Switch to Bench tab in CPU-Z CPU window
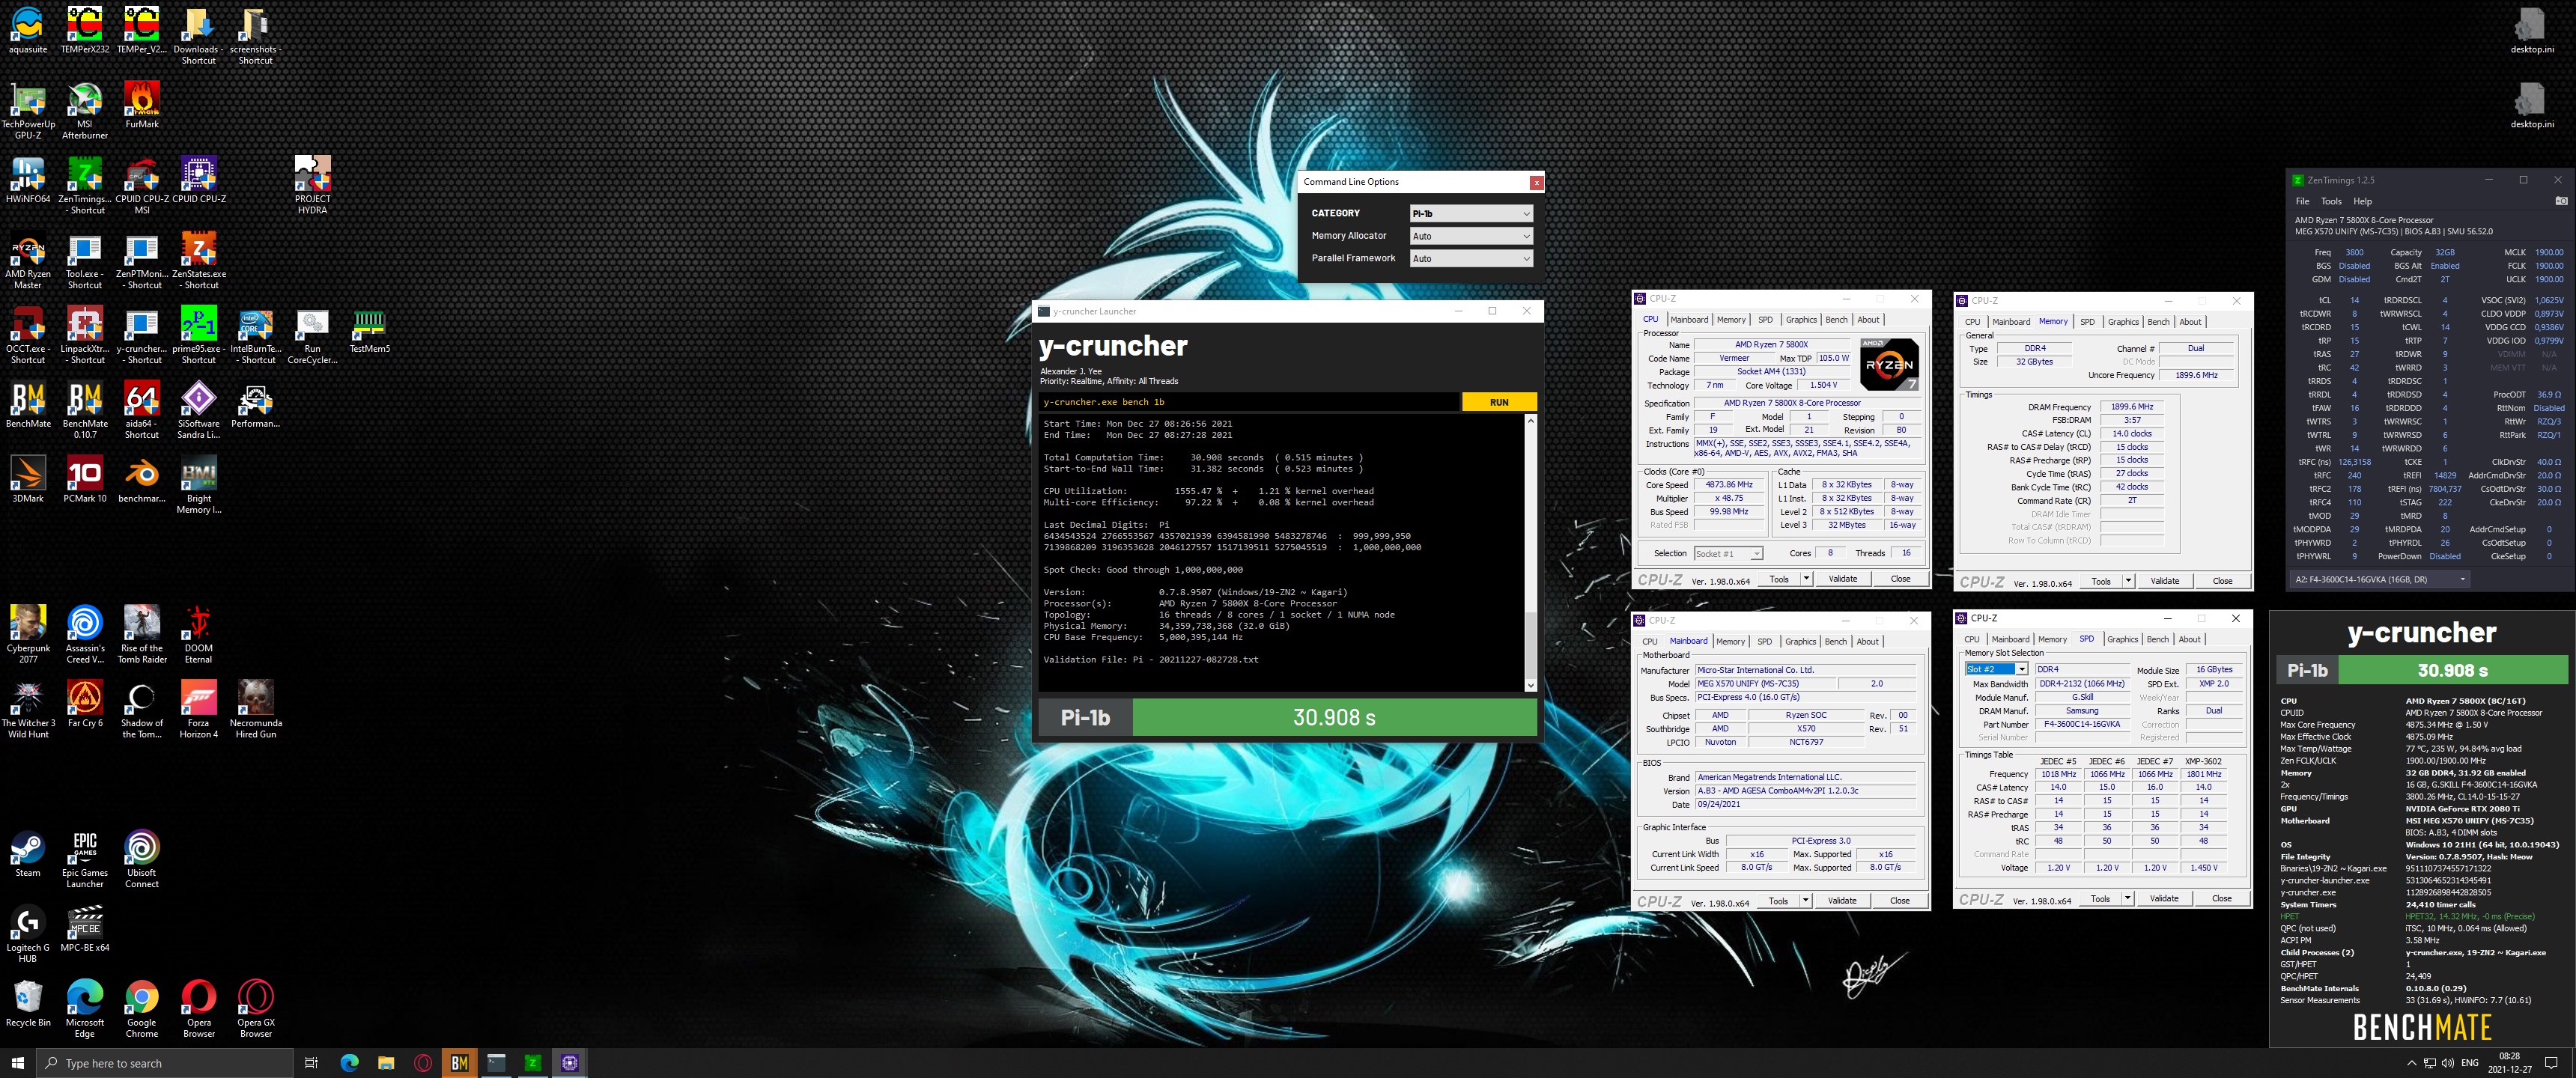The image size is (2576, 1078). (x=1836, y=320)
